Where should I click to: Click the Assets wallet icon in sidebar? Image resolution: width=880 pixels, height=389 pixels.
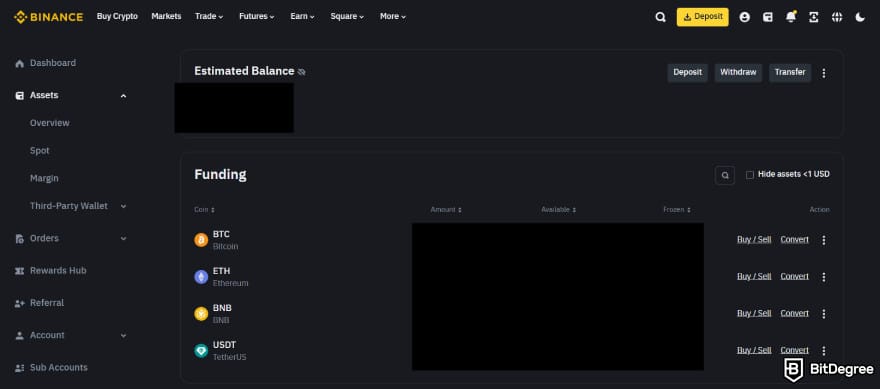tap(20, 95)
